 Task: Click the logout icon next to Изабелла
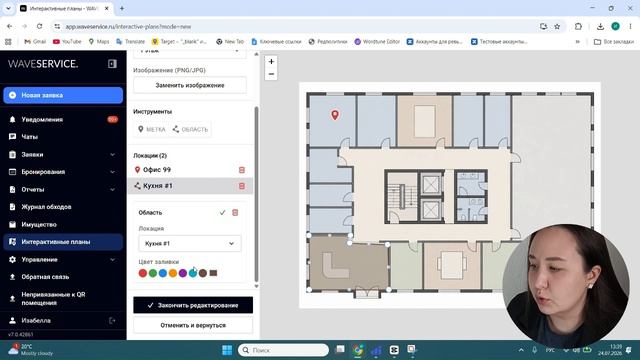(112, 321)
